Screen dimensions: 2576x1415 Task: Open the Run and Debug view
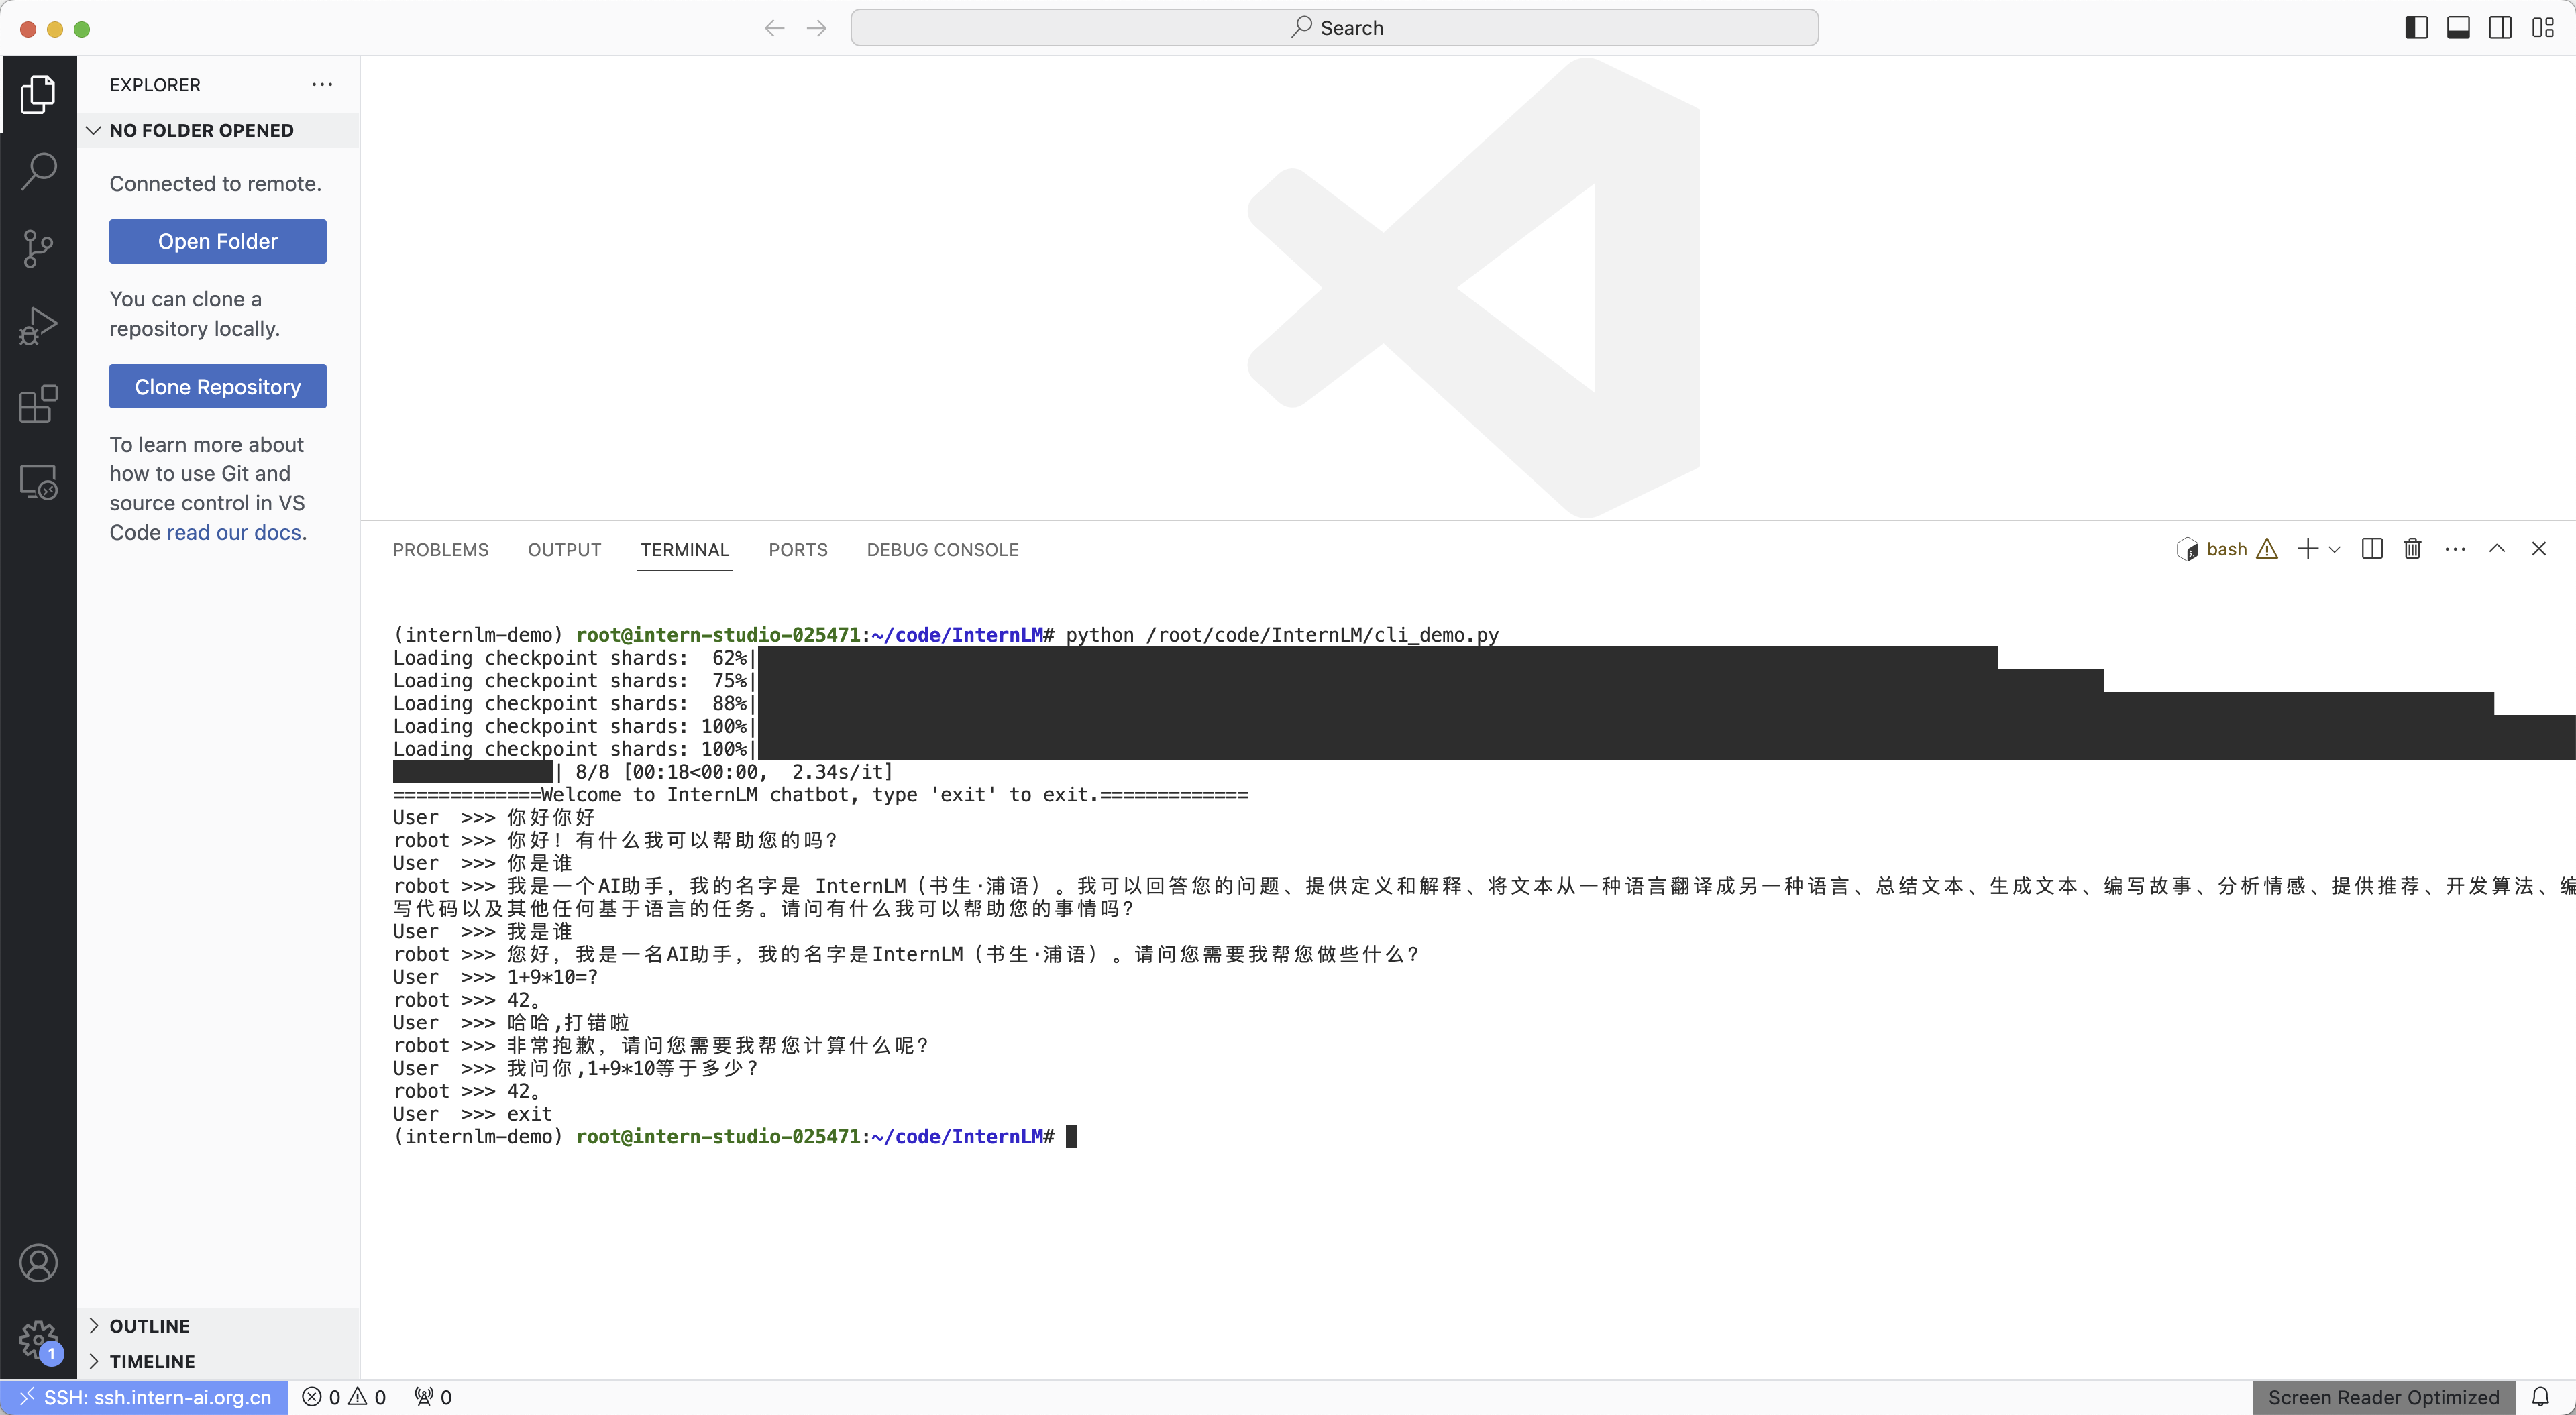(x=38, y=326)
